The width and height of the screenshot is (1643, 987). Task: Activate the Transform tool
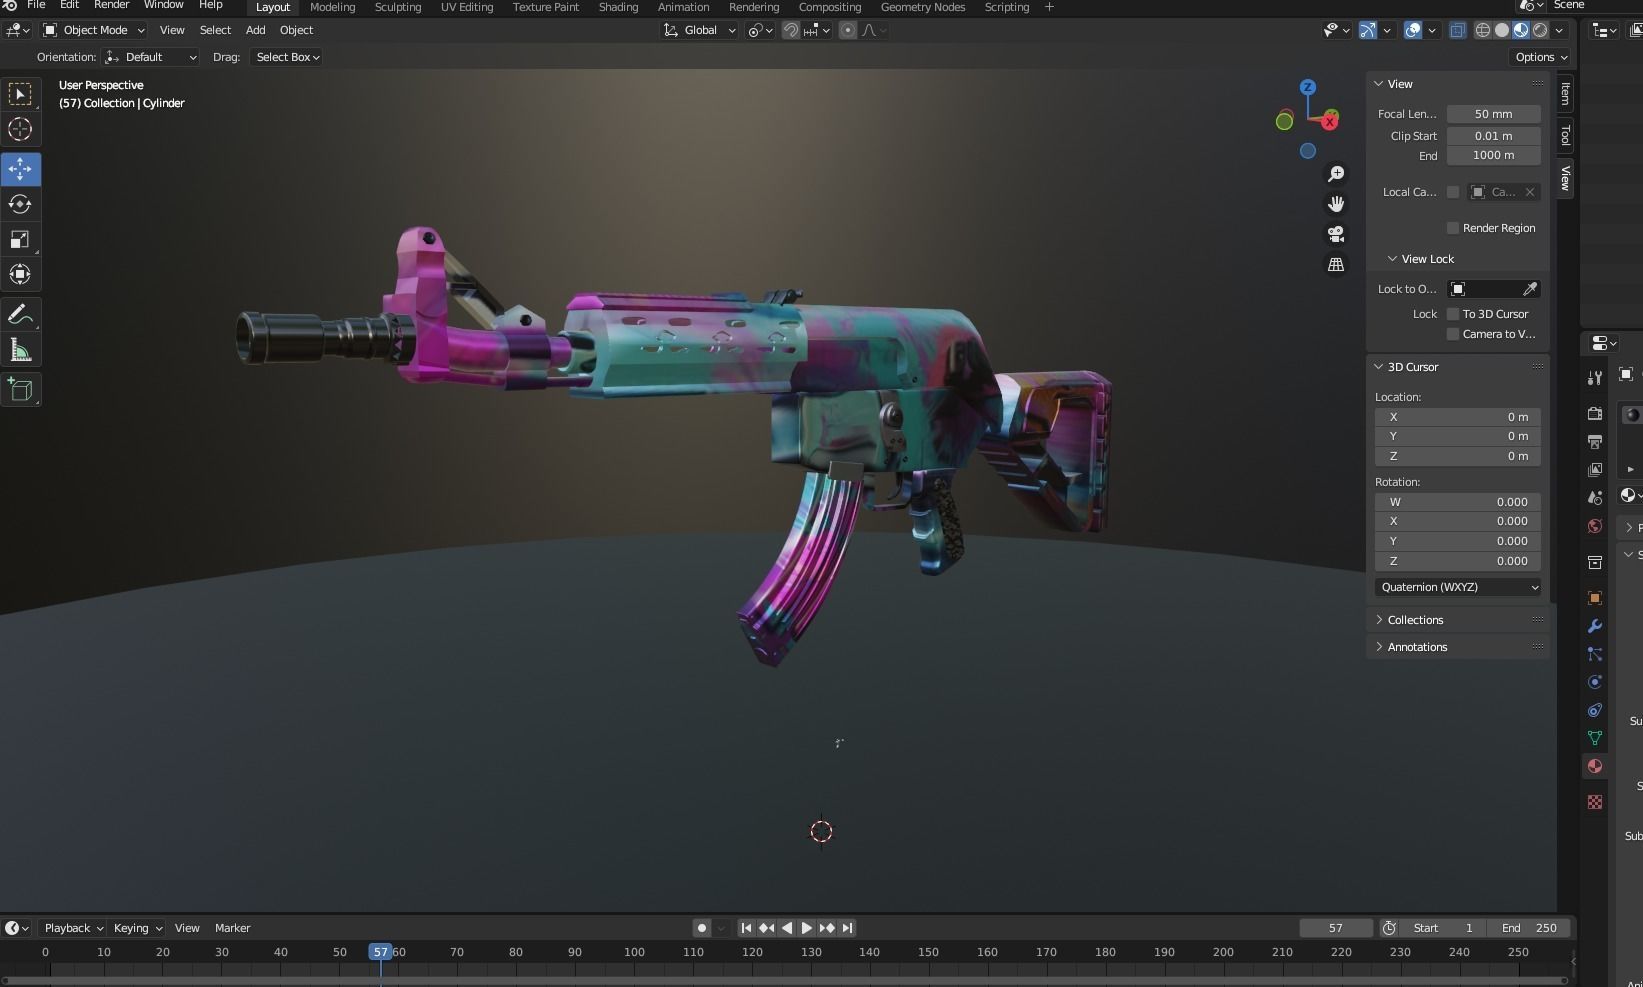pyautogui.click(x=20, y=274)
